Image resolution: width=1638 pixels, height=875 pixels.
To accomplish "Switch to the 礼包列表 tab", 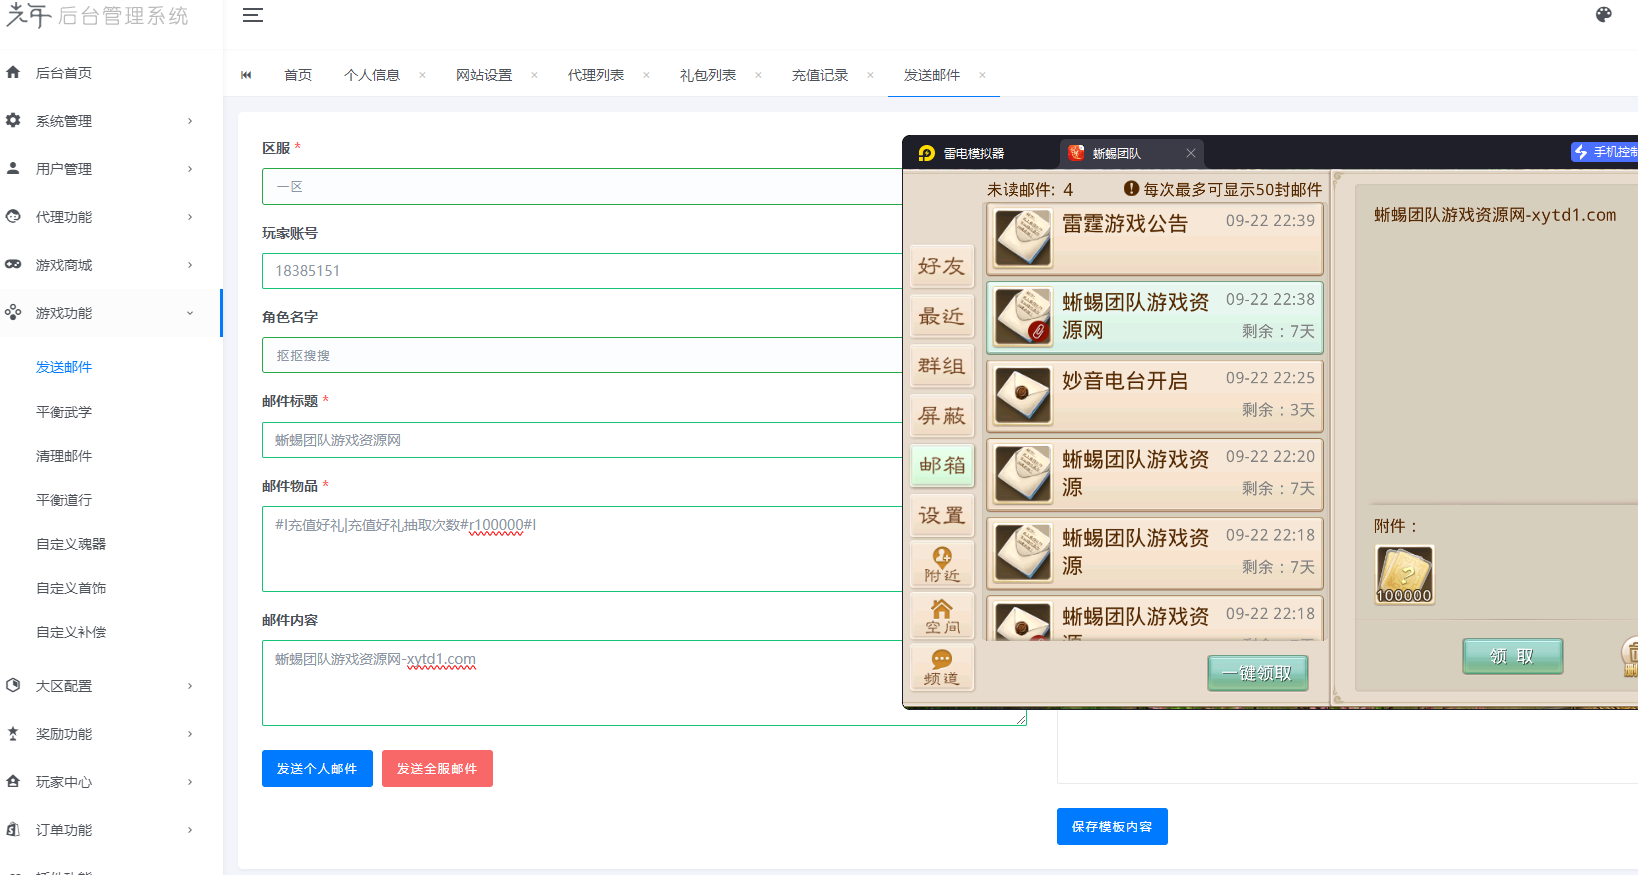I will pyautogui.click(x=708, y=75).
